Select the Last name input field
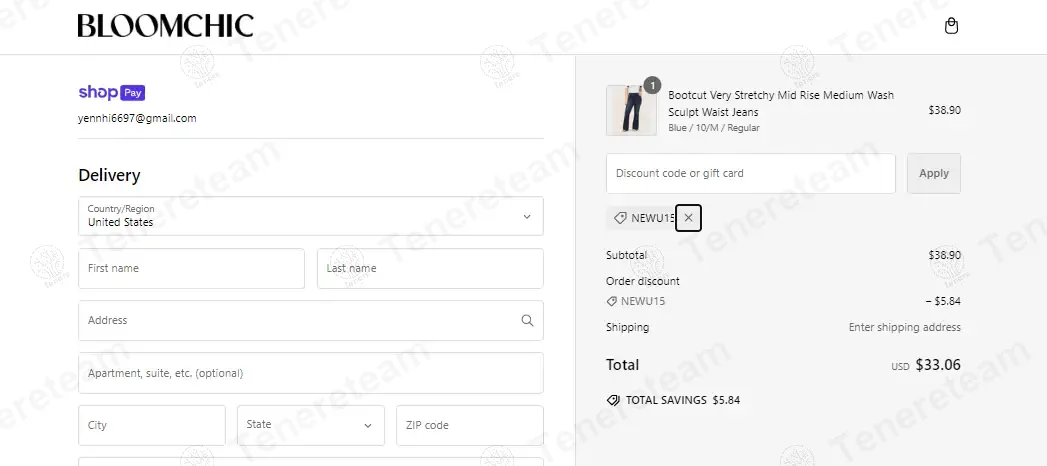Viewport: 1047px width, 466px height. pos(430,269)
